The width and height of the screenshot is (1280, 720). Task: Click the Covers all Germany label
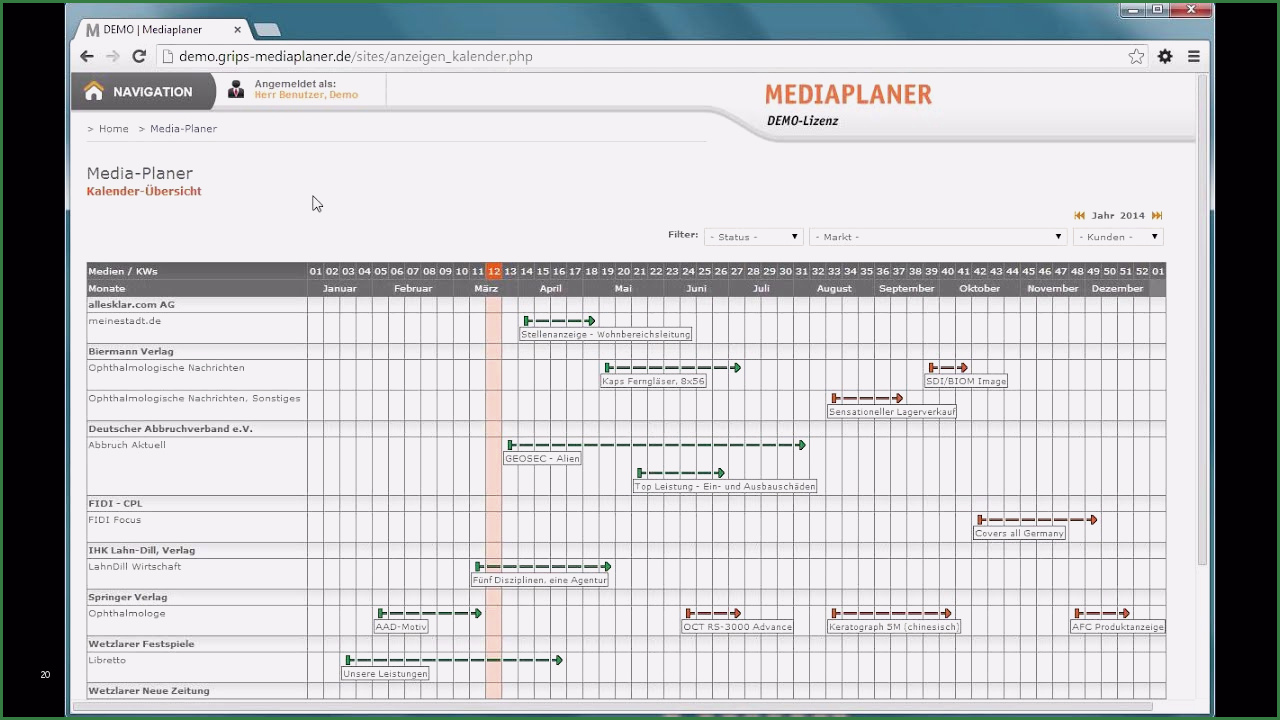[x=1019, y=534]
